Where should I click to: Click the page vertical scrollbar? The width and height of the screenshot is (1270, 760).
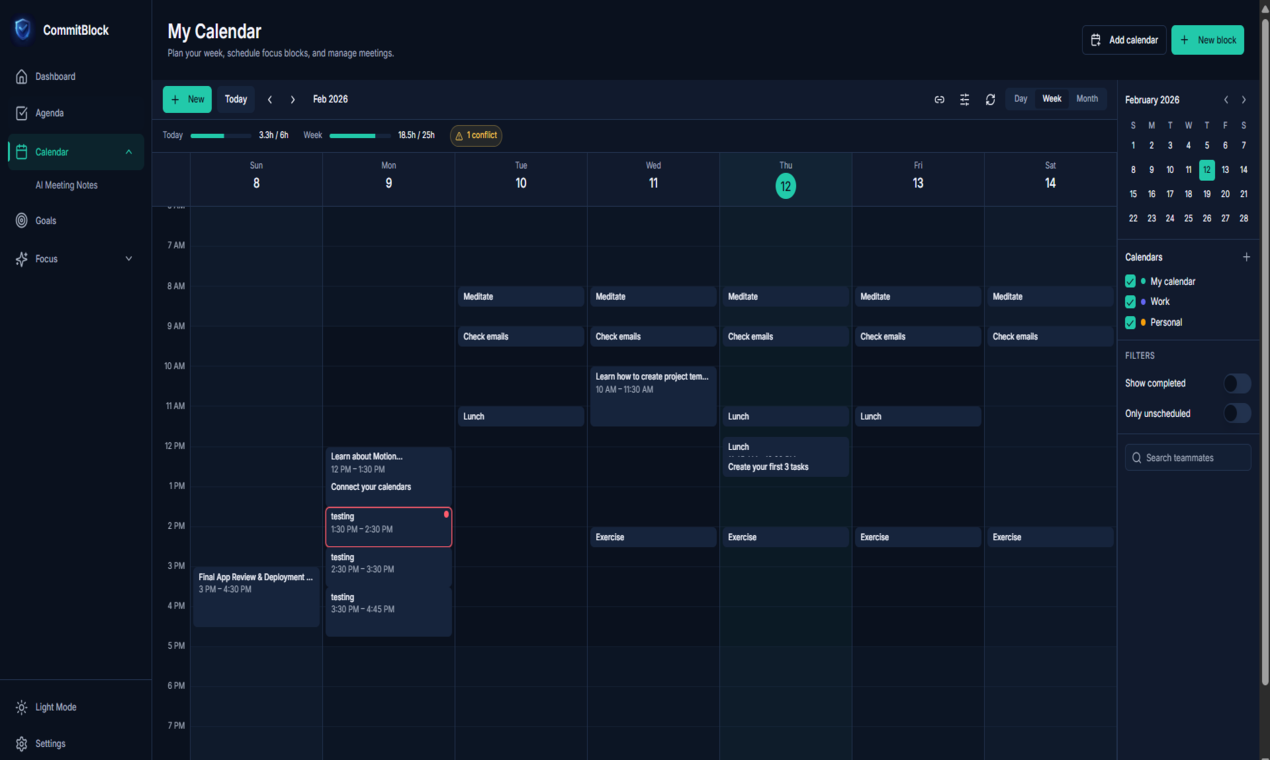tap(1265, 350)
